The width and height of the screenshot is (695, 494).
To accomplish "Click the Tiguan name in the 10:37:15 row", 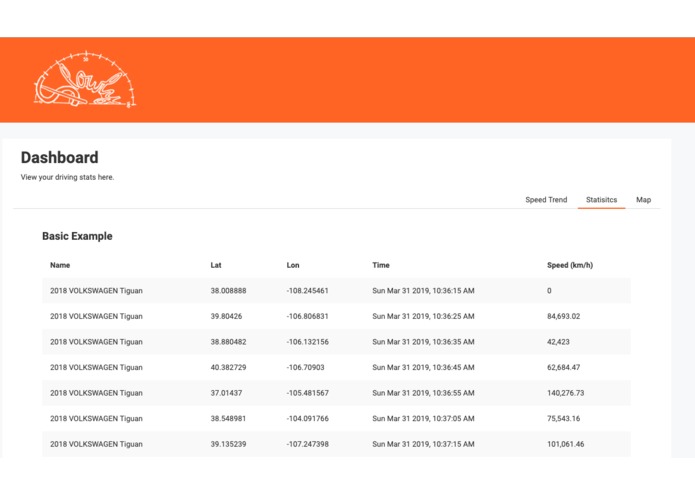I will tap(96, 444).
